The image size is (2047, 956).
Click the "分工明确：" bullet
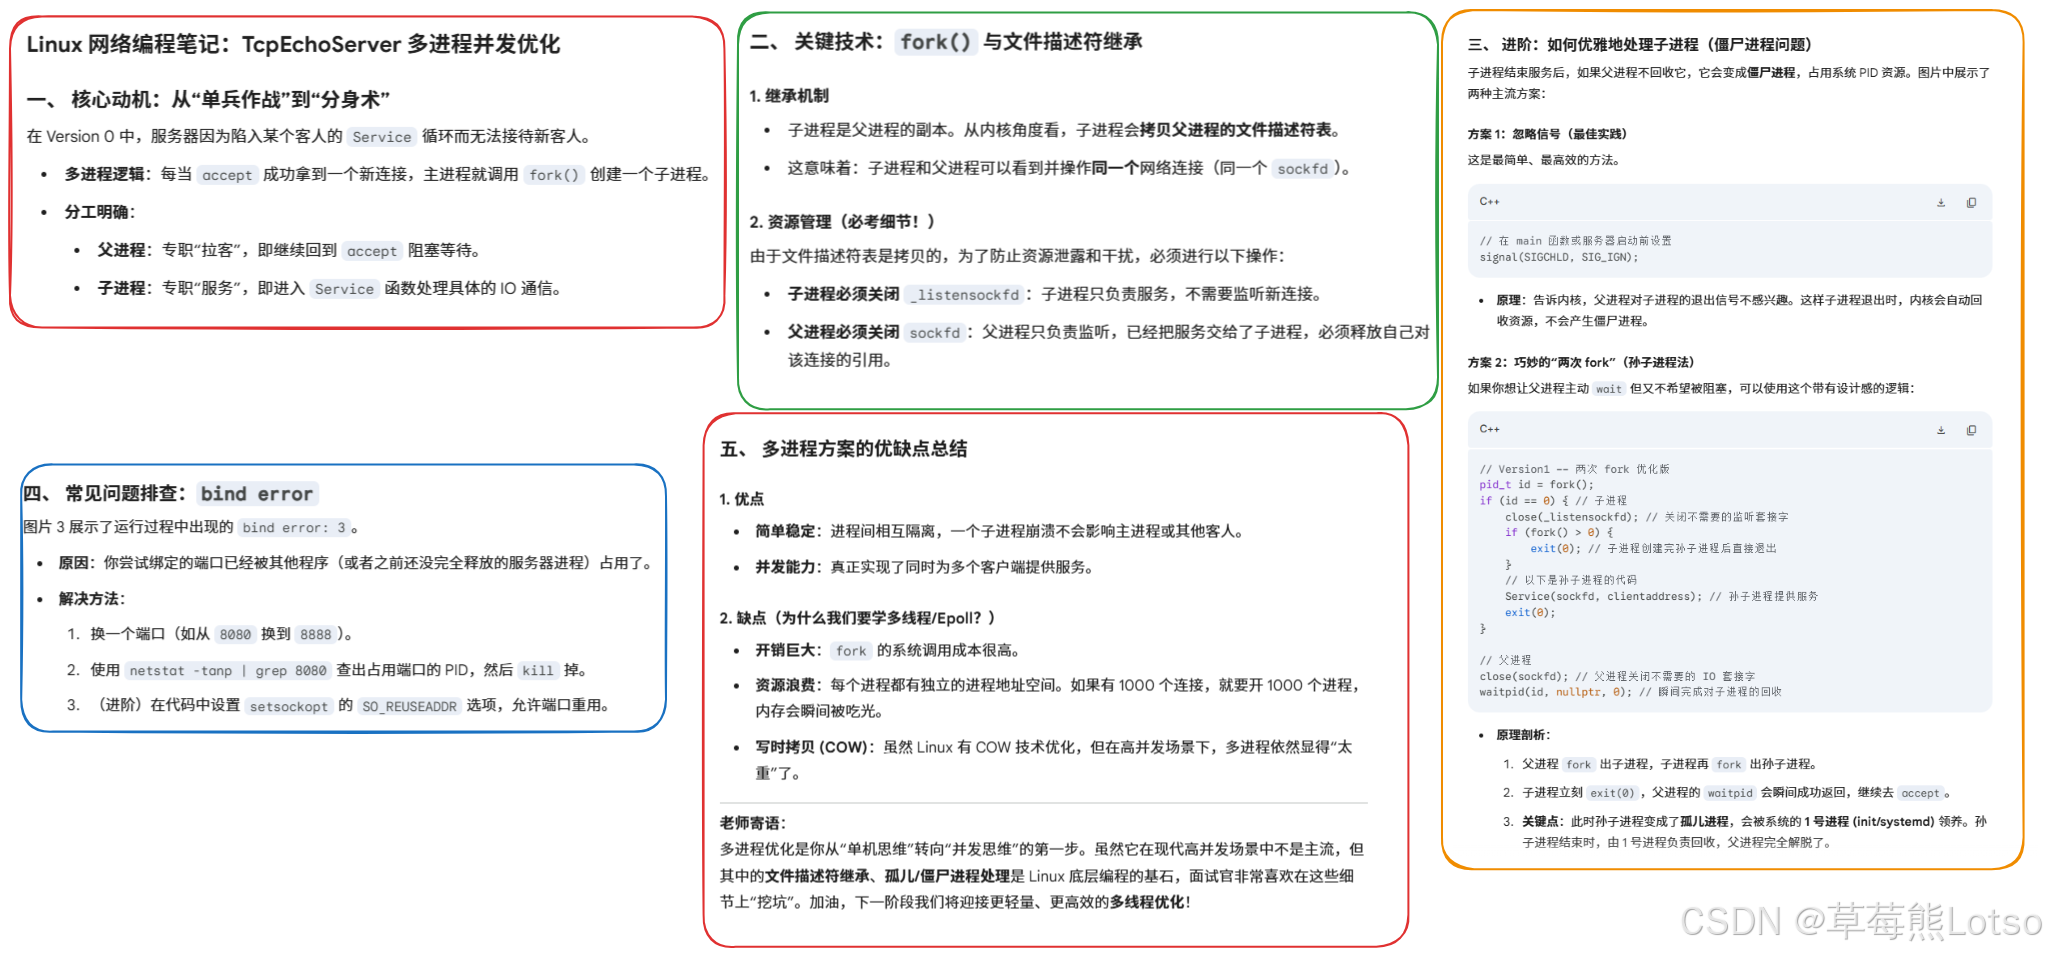100,212
